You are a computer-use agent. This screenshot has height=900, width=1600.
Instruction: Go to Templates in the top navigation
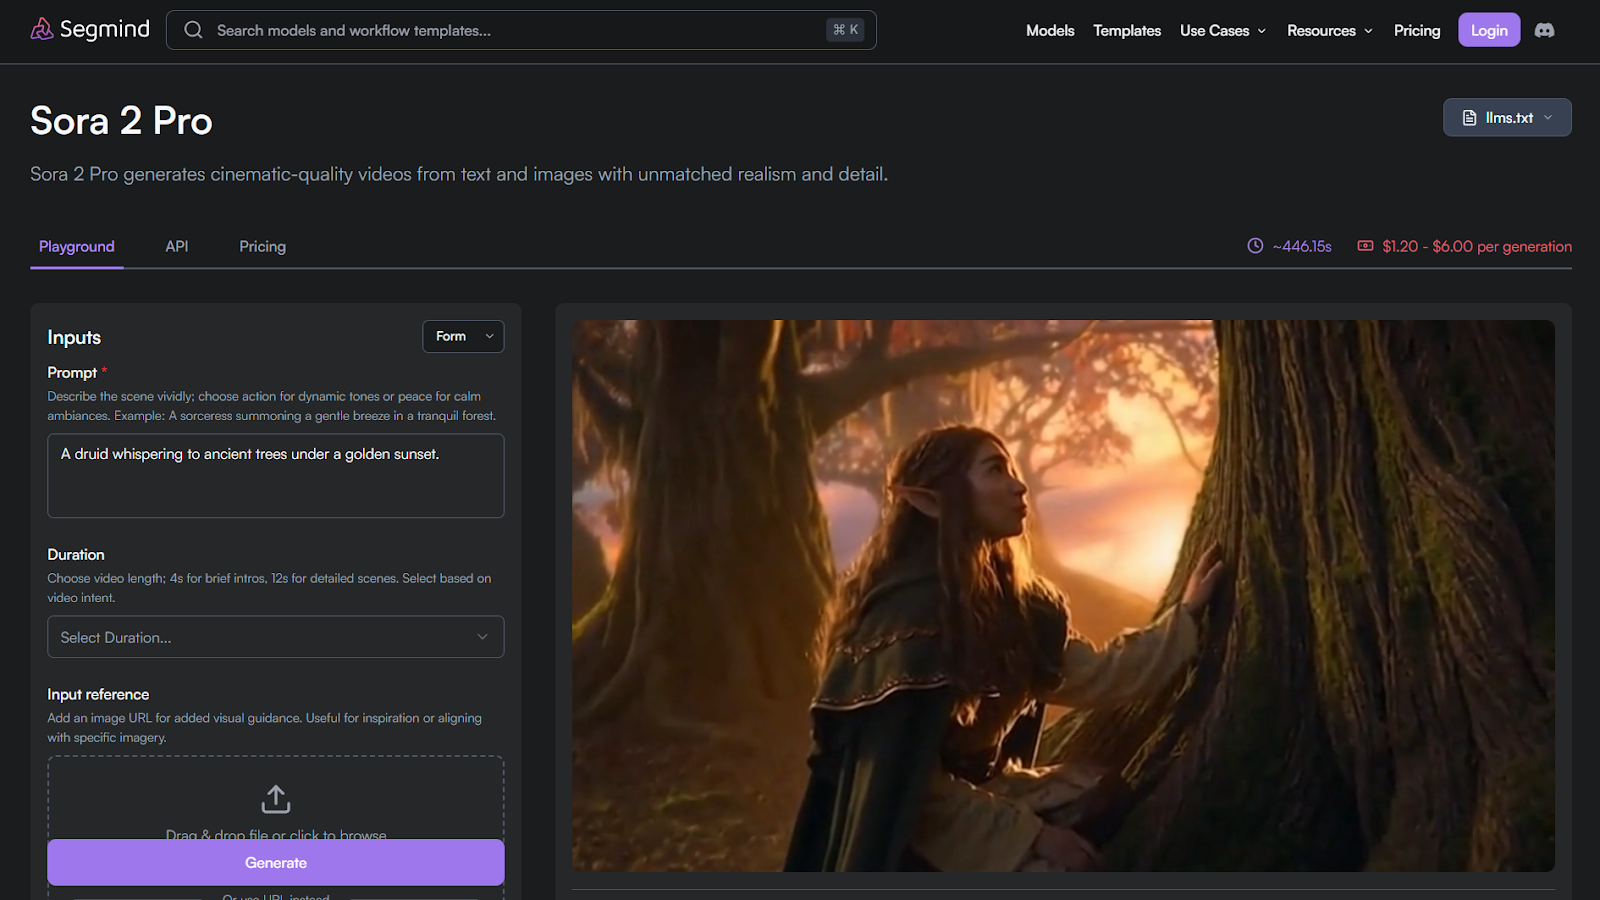[1127, 31]
